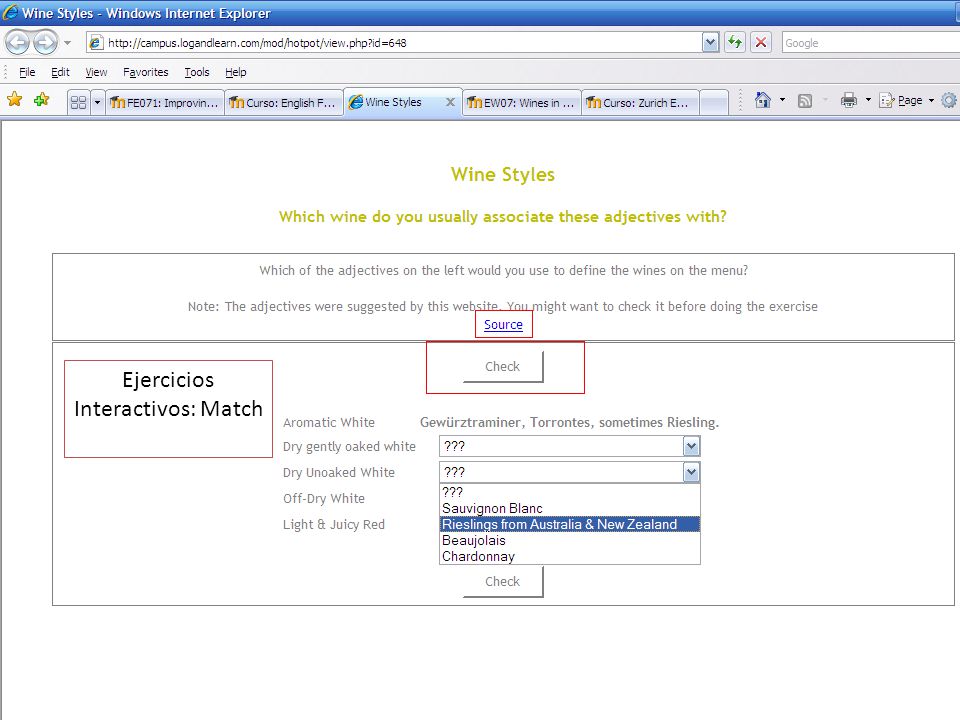Viewport: 960px width, 720px height.
Task: Open the Print options dropdown arrow
Action: (x=868, y=100)
